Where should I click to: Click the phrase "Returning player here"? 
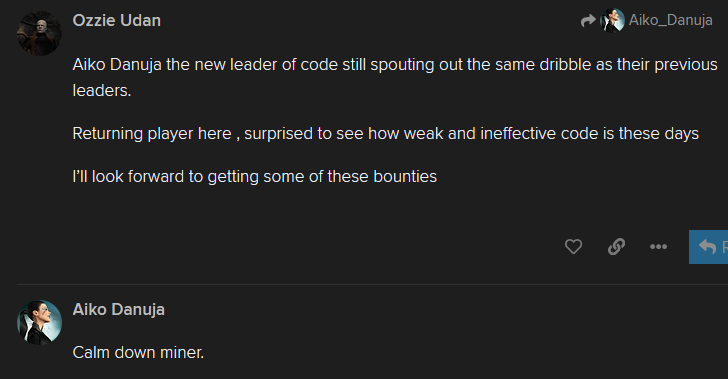point(152,133)
